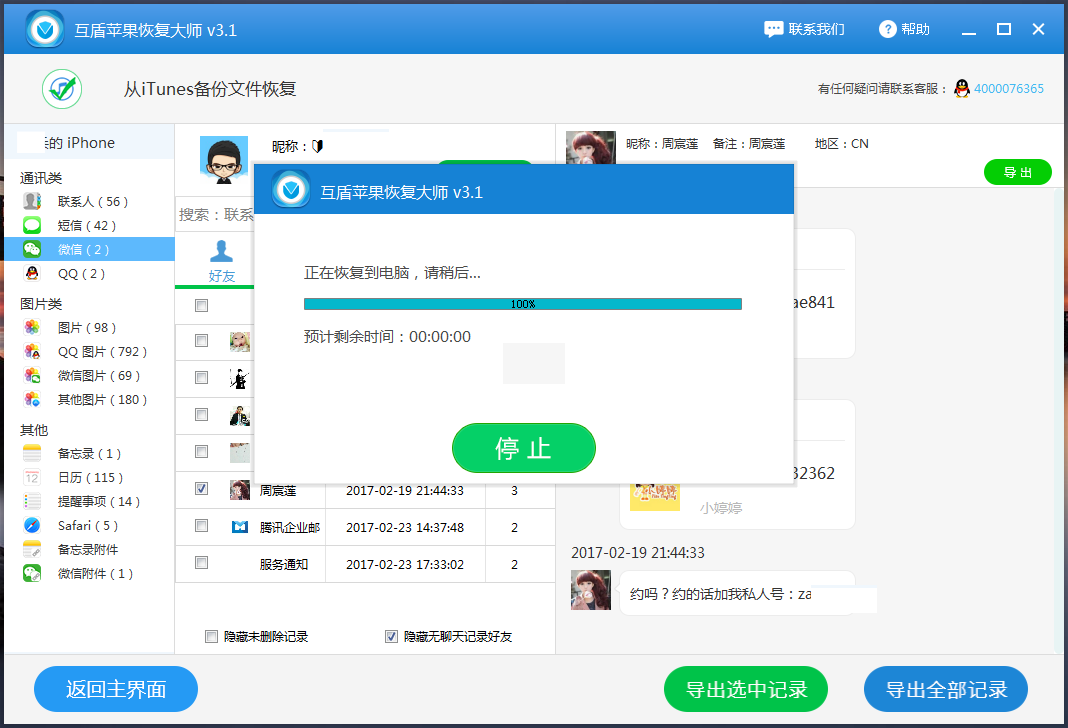Disable the 隐藏无聊天记录好友 checkbox
This screenshot has height=728, width=1068.
pyautogui.click(x=391, y=636)
